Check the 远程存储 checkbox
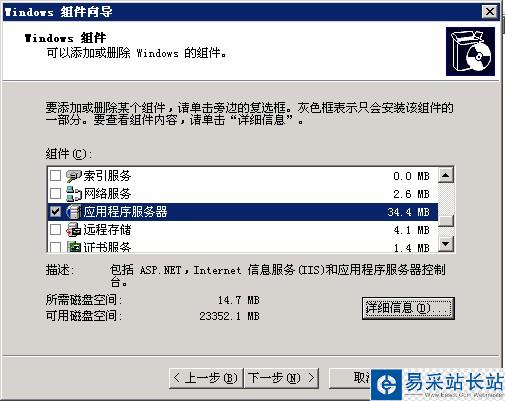This screenshot has height=401, width=505. (55, 229)
